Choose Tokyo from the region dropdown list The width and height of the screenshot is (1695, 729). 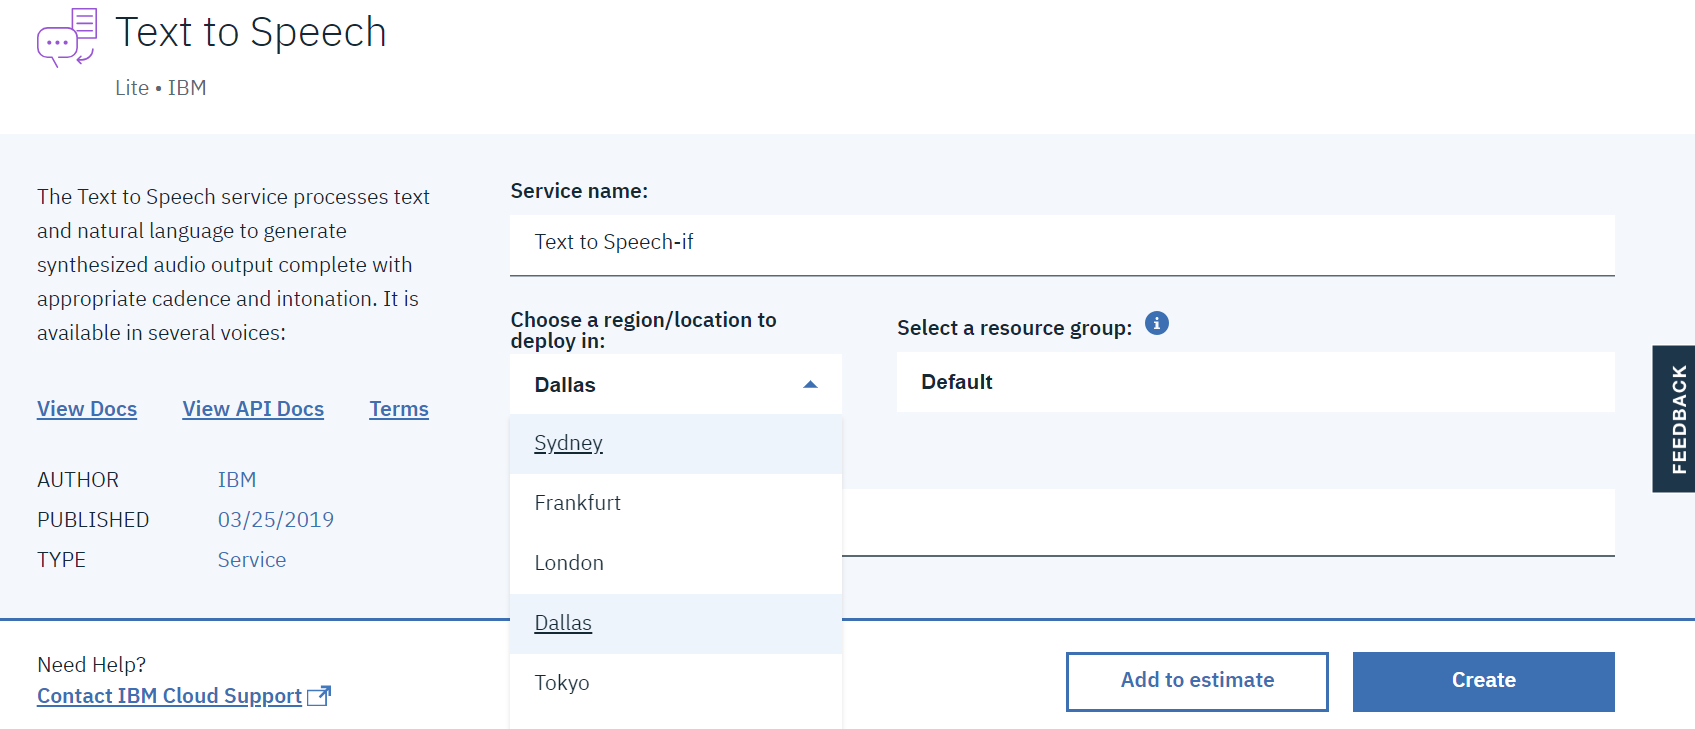pyautogui.click(x=562, y=683)
